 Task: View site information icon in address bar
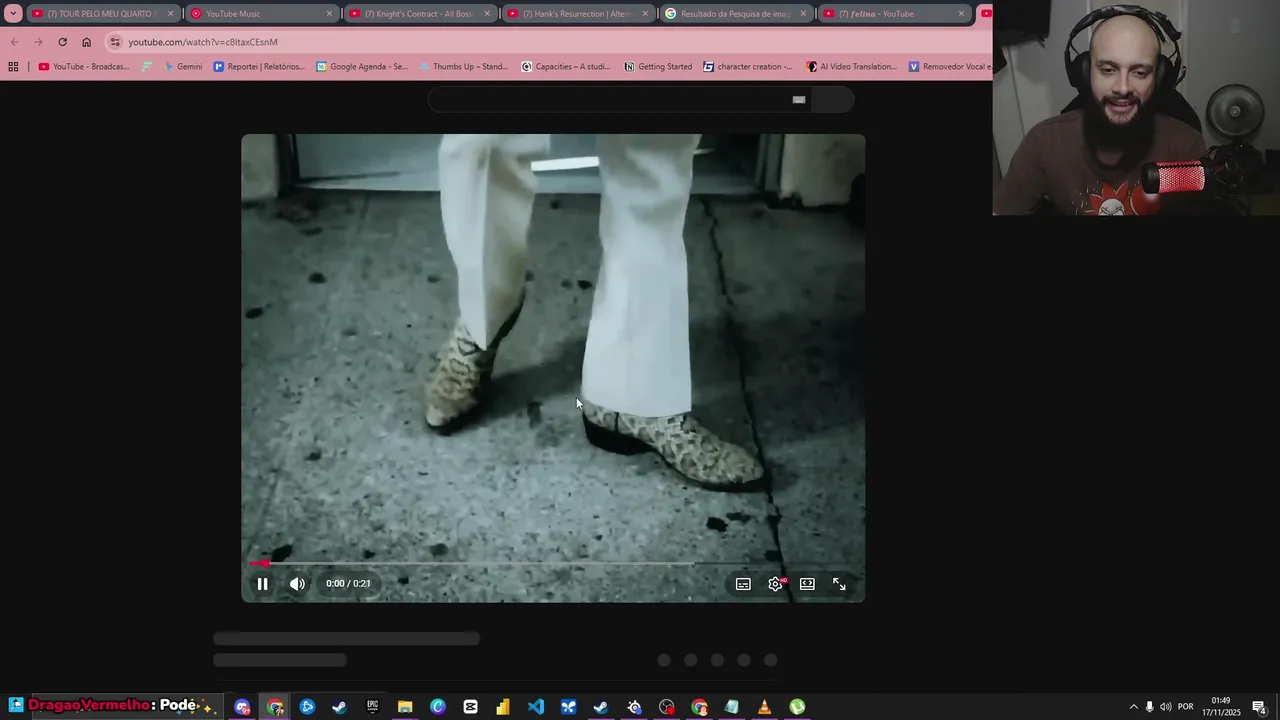point(115,42)
